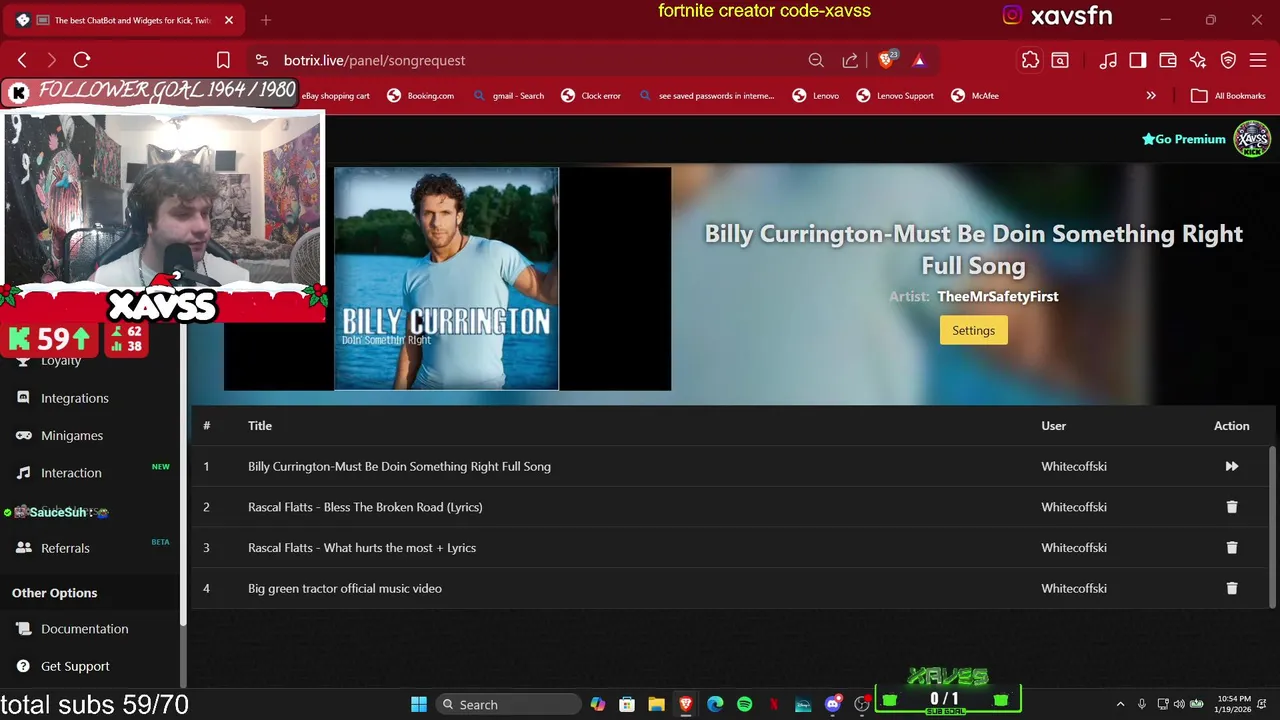Click the share icon in address bar

tap(850, 60)
